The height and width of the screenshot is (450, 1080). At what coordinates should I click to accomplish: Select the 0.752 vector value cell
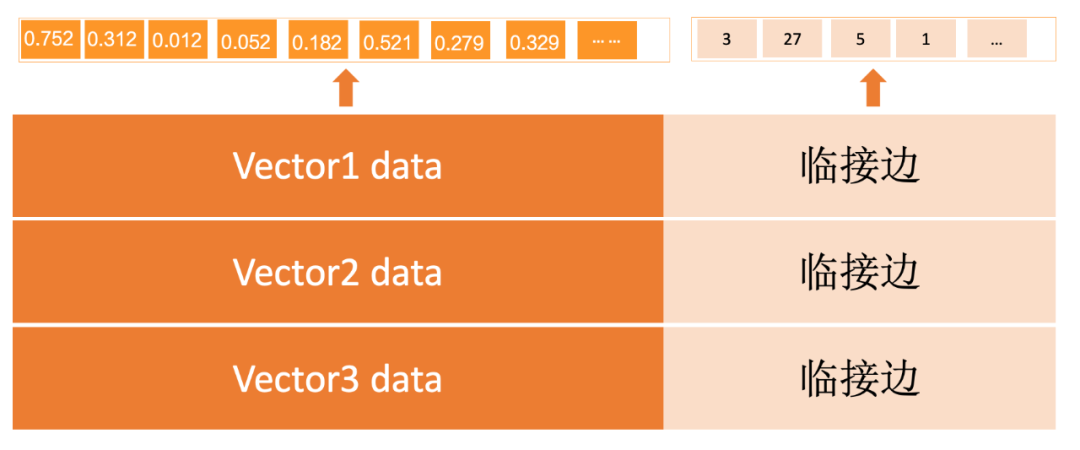[51, 39]
